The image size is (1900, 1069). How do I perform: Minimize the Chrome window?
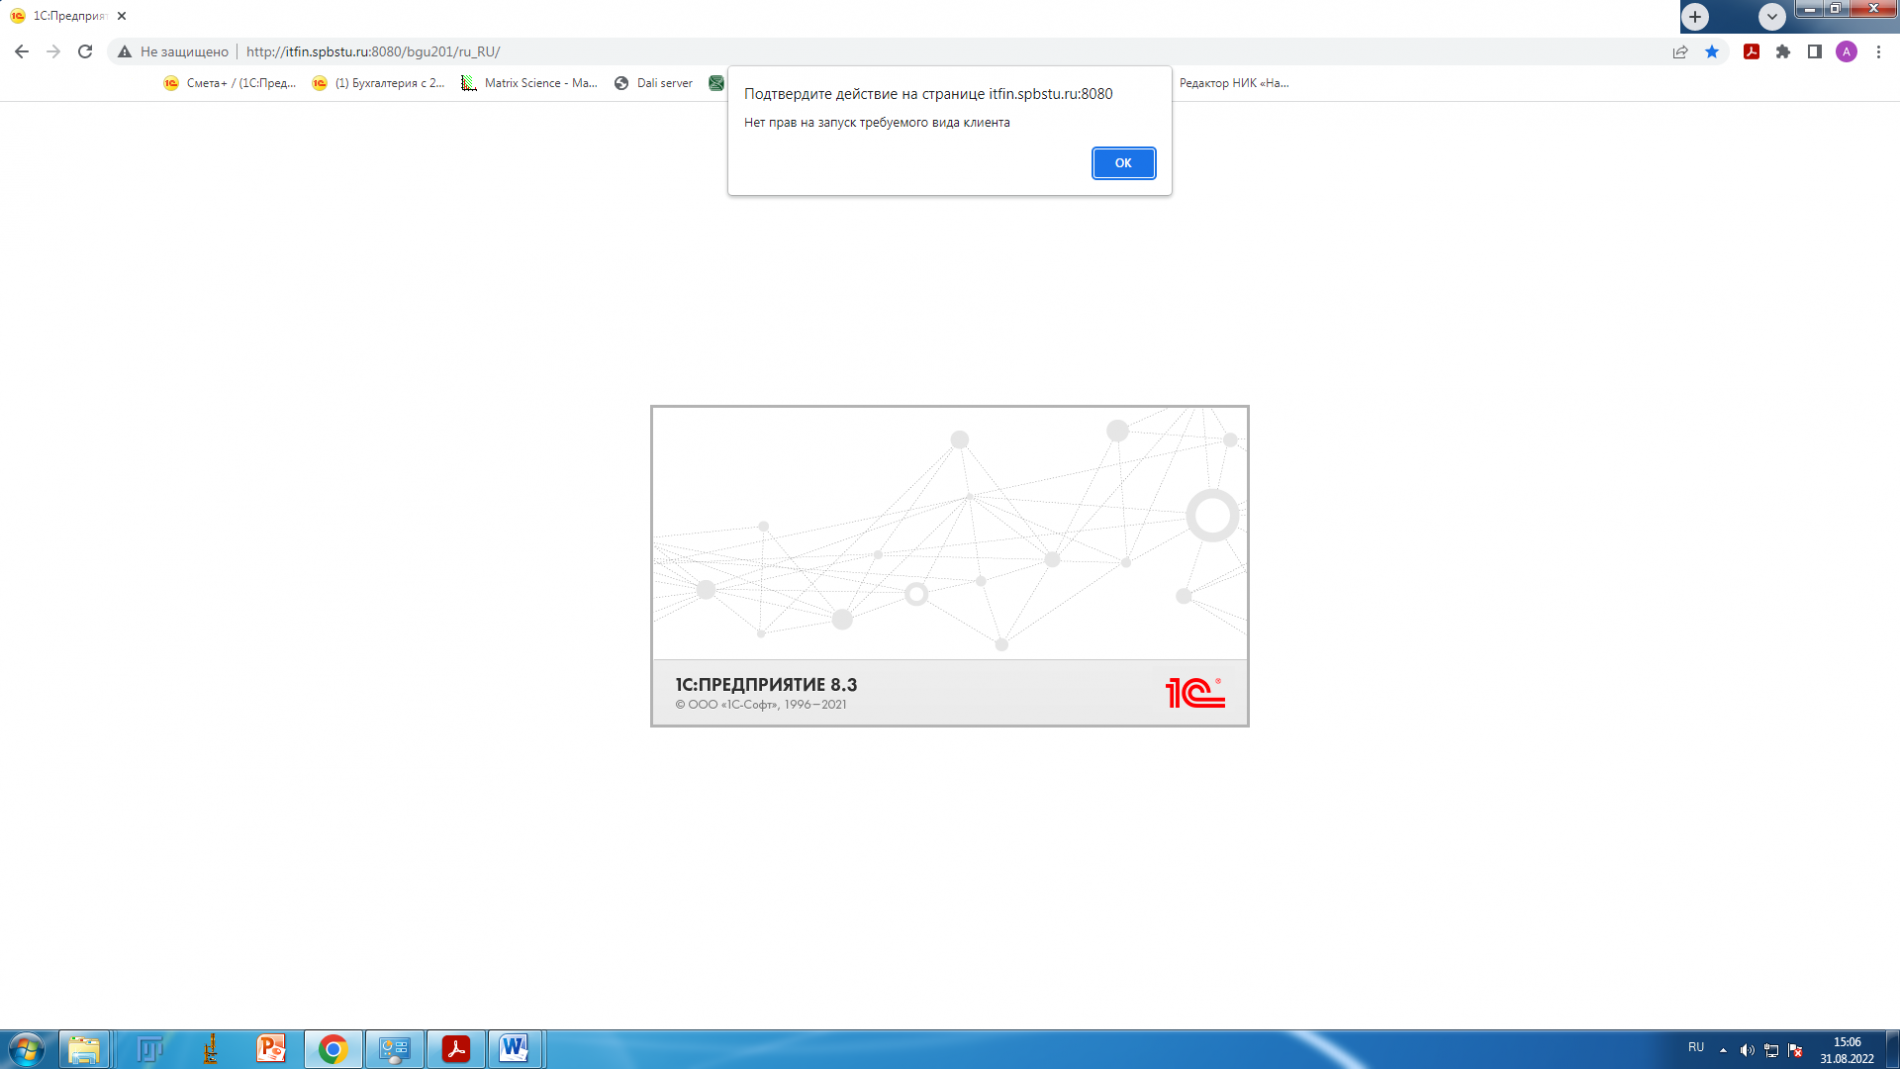point(1811,9)
